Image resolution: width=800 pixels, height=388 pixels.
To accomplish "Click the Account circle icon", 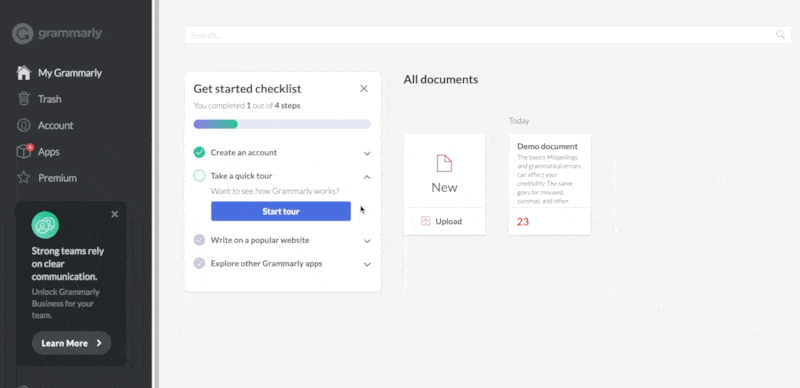I will [x=23, y=125].
